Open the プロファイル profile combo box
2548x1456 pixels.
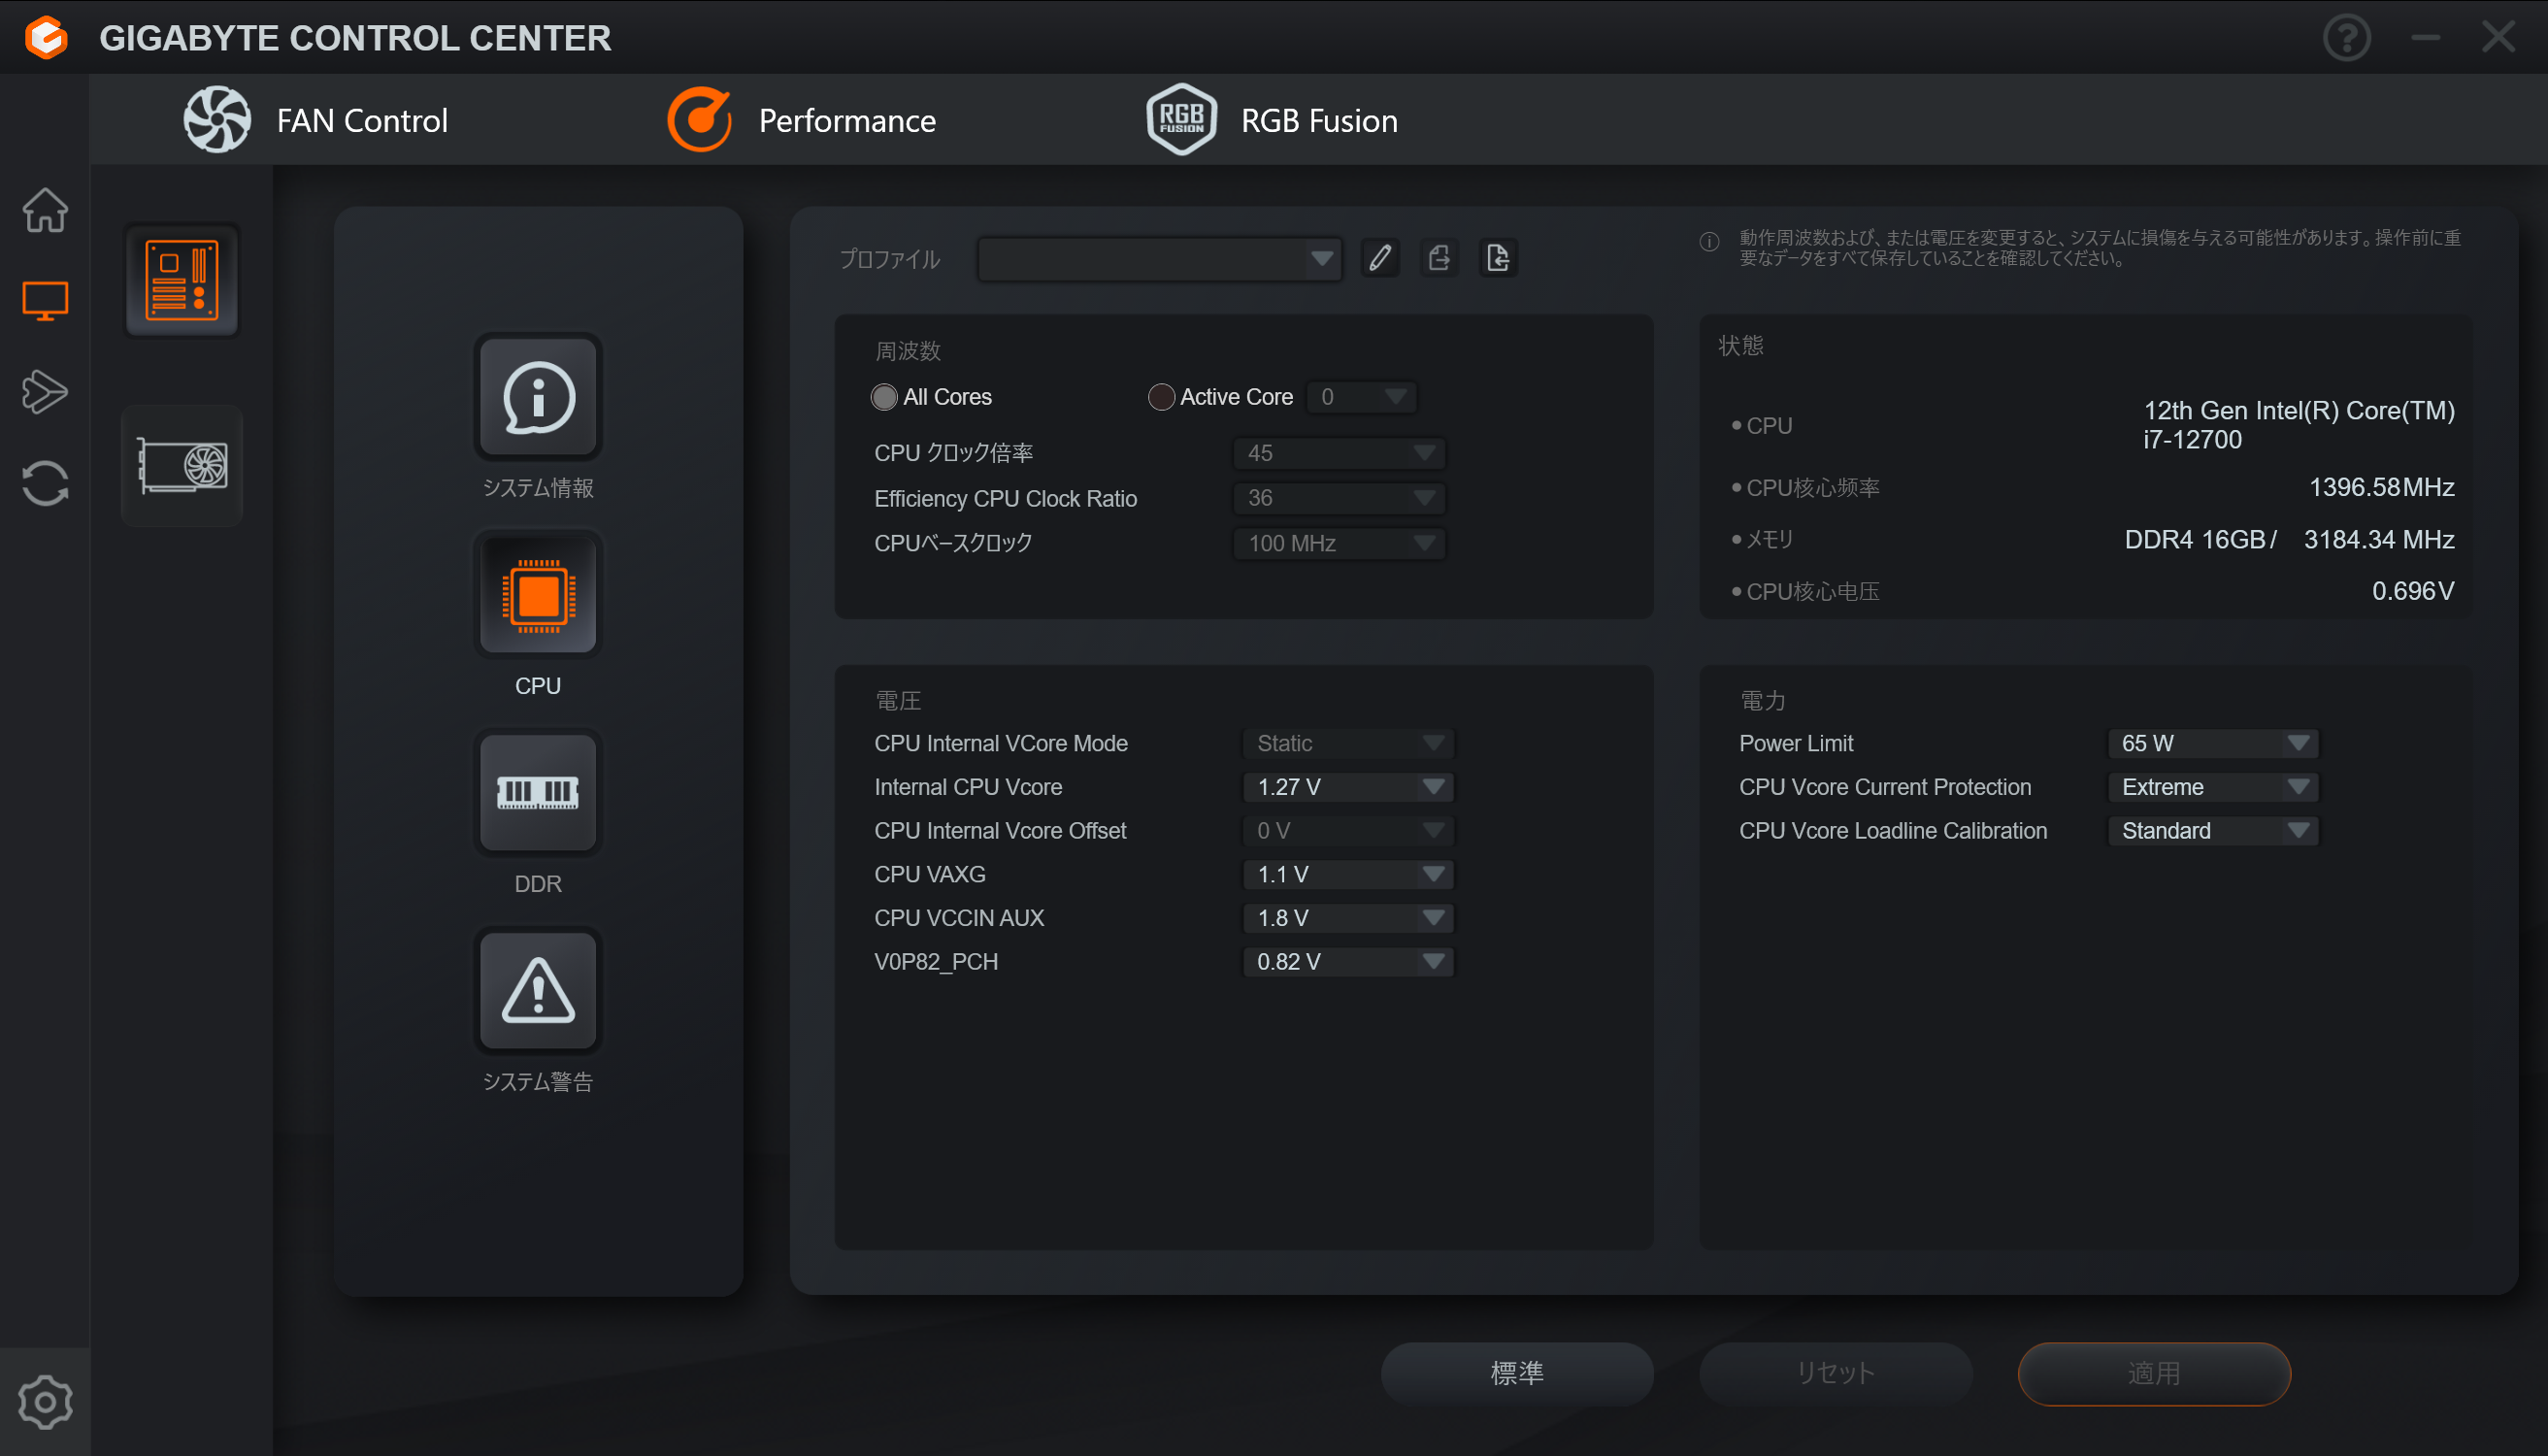(1159, 259)
